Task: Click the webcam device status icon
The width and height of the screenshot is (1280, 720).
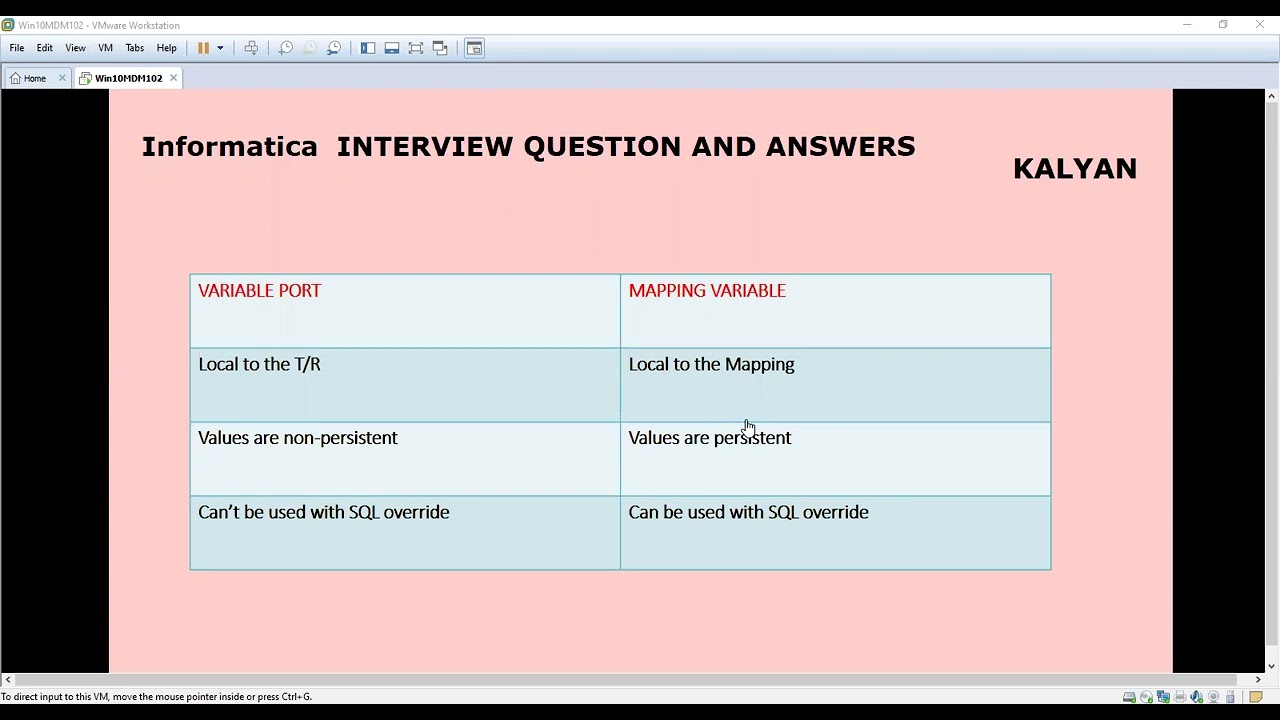Action: point(1213,697)
